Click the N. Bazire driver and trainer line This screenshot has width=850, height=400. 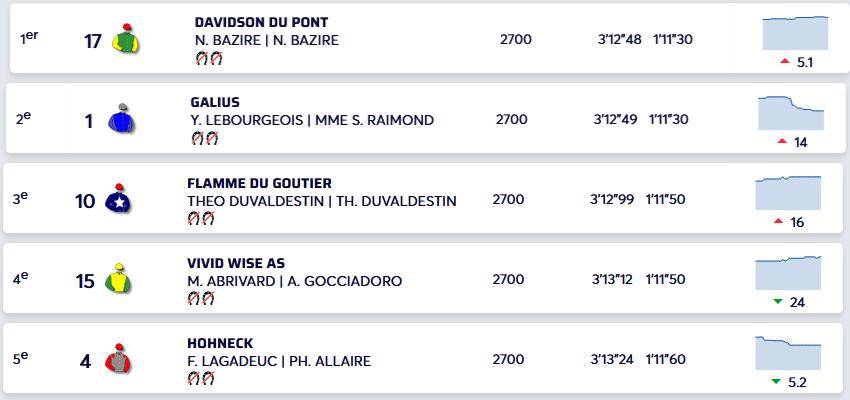[x=267, y=40]
